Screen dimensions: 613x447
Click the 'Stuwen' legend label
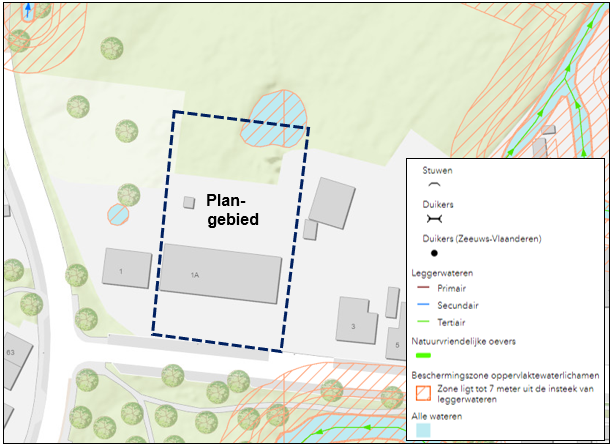click(437, 171)
